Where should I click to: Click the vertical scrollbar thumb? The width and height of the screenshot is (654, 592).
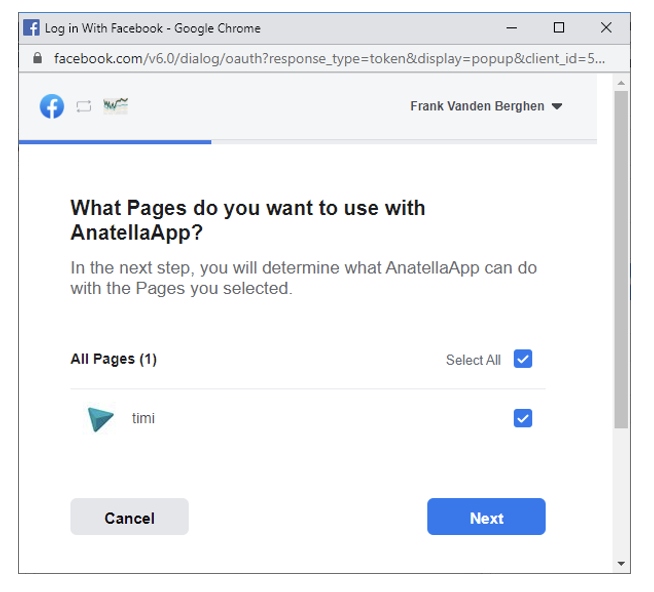point(621,260)
